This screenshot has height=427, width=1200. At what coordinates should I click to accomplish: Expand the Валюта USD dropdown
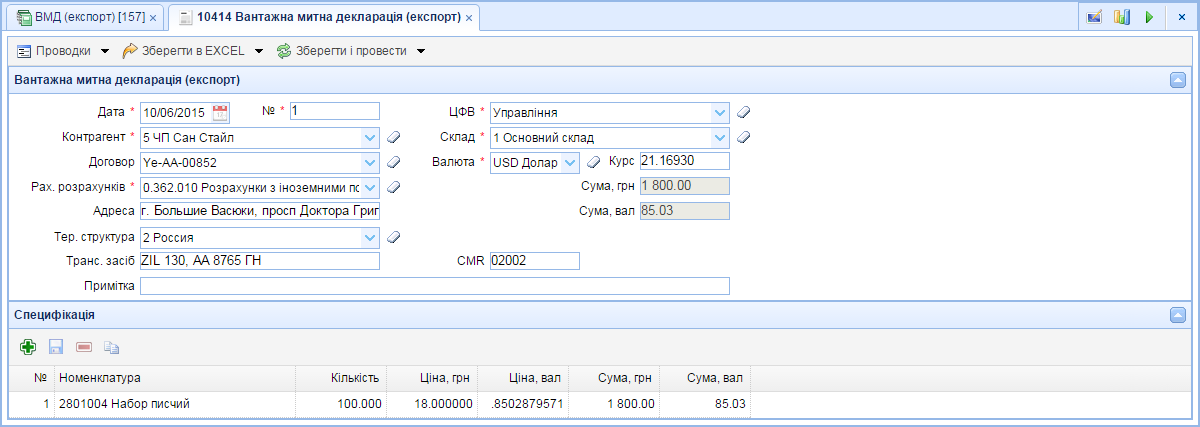(570, 161)
